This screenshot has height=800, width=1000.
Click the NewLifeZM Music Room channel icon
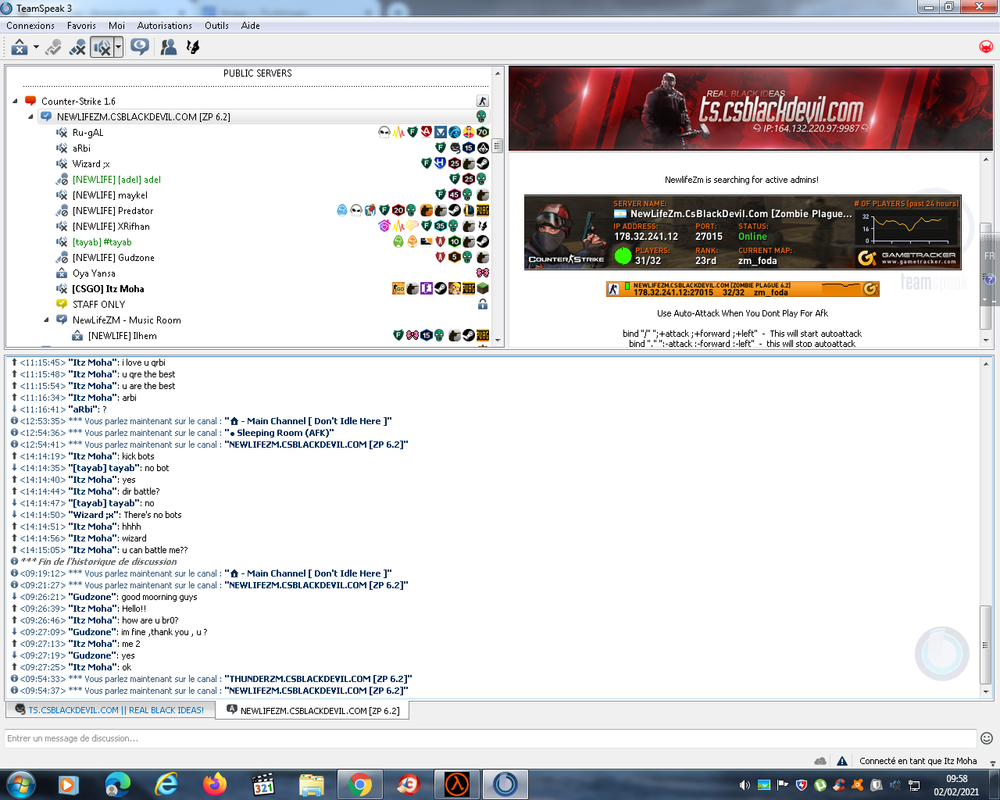pos(61,320)
